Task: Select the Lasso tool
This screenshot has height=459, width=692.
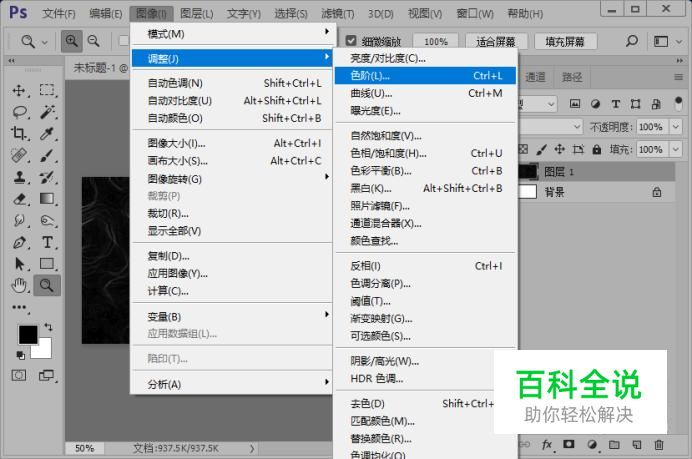Action: (x=19, y=112)
